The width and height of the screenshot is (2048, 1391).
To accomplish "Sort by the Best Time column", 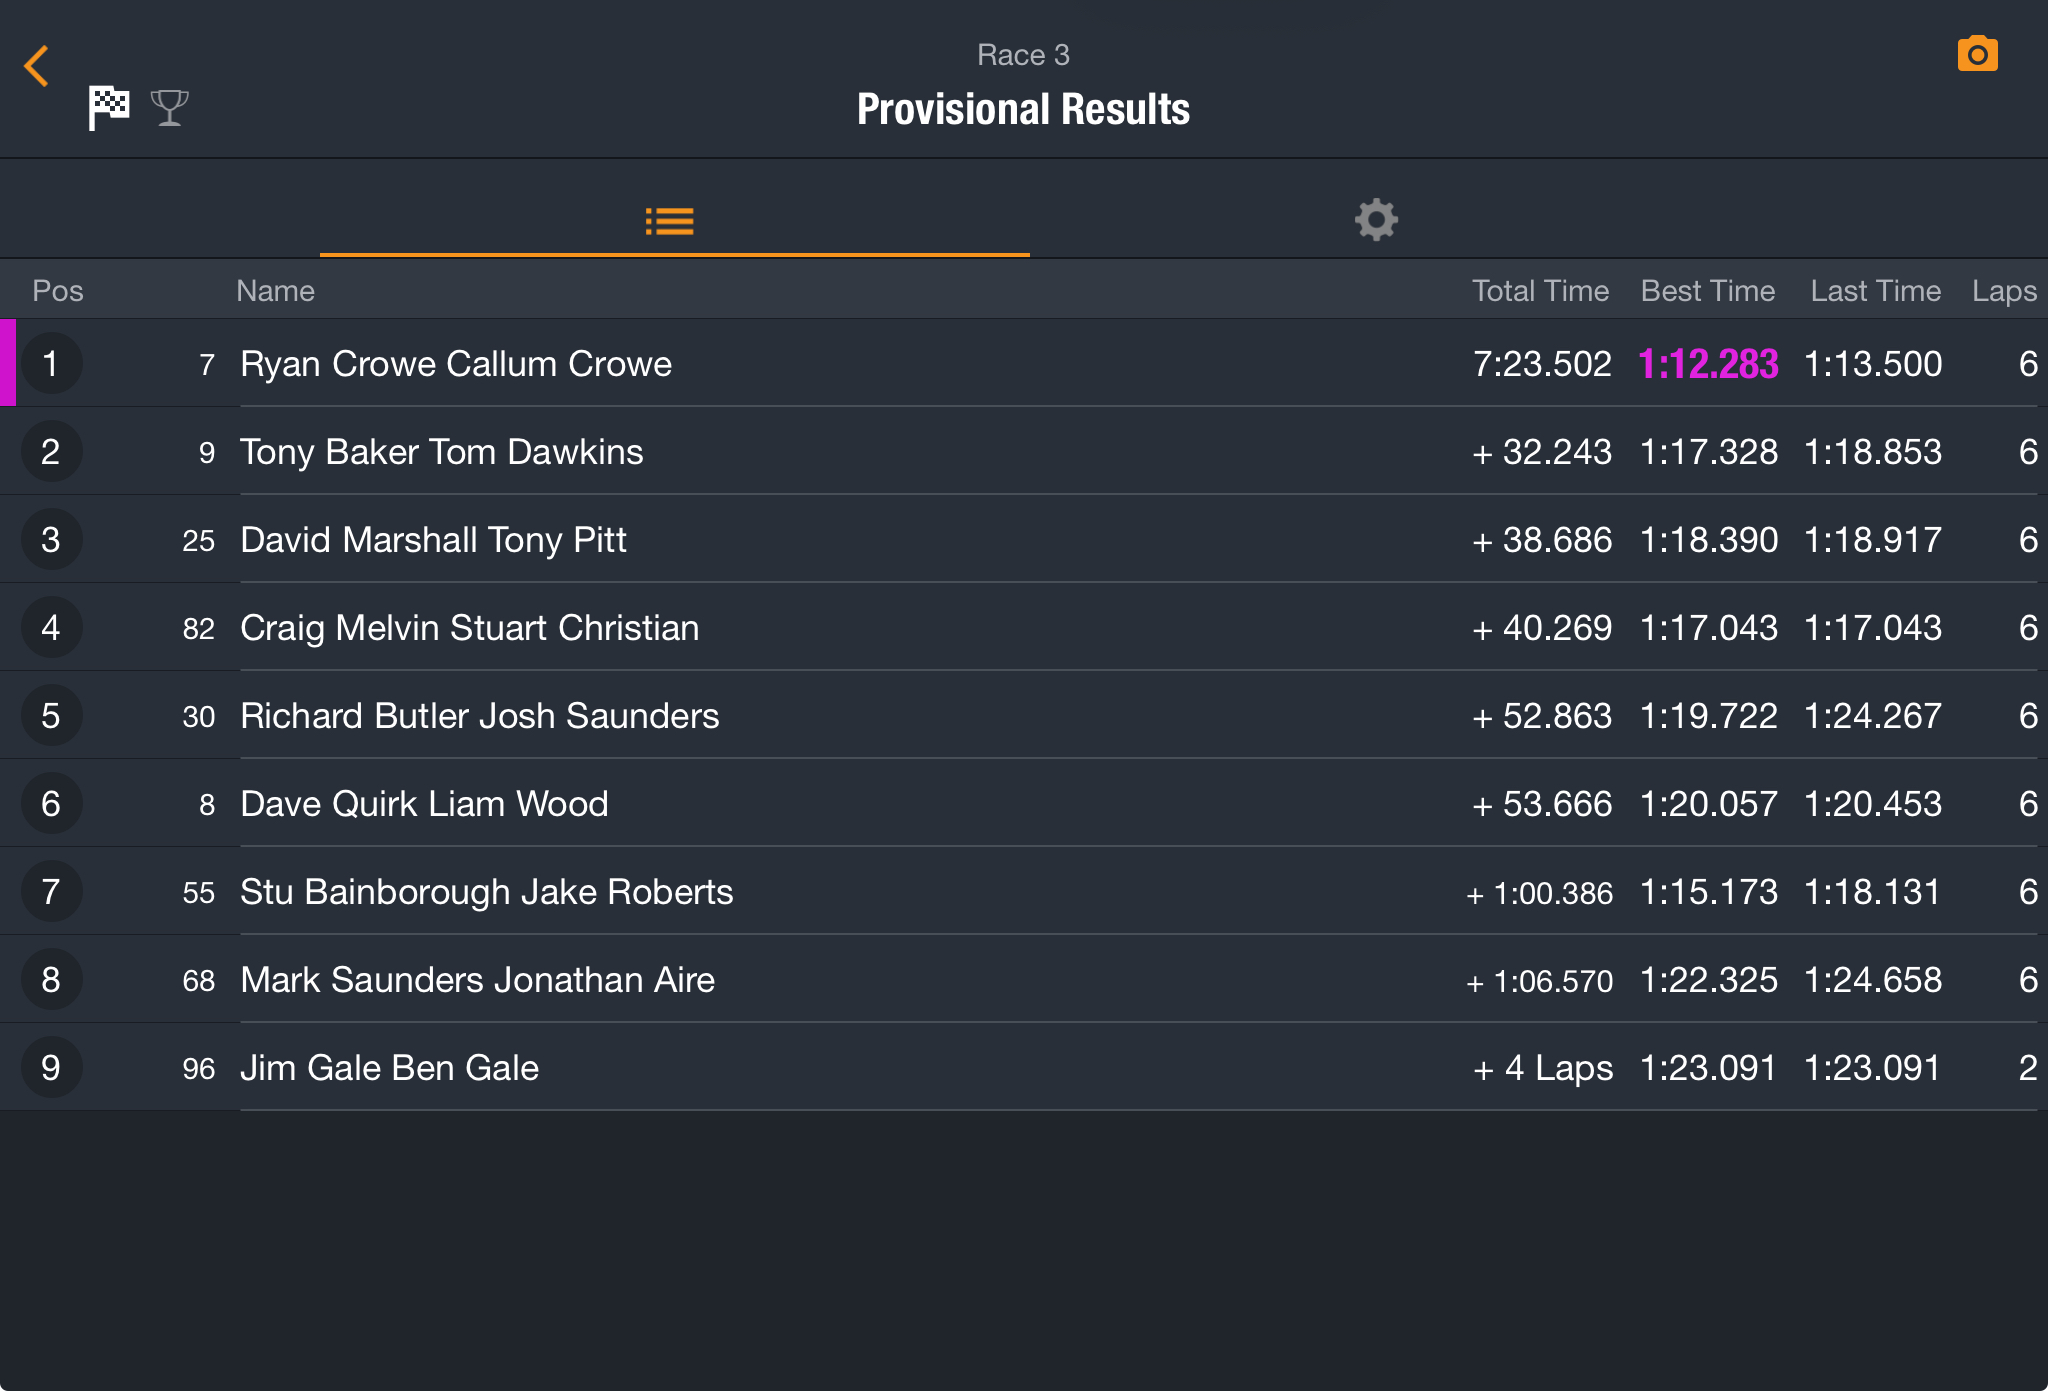I will 1708,291.
